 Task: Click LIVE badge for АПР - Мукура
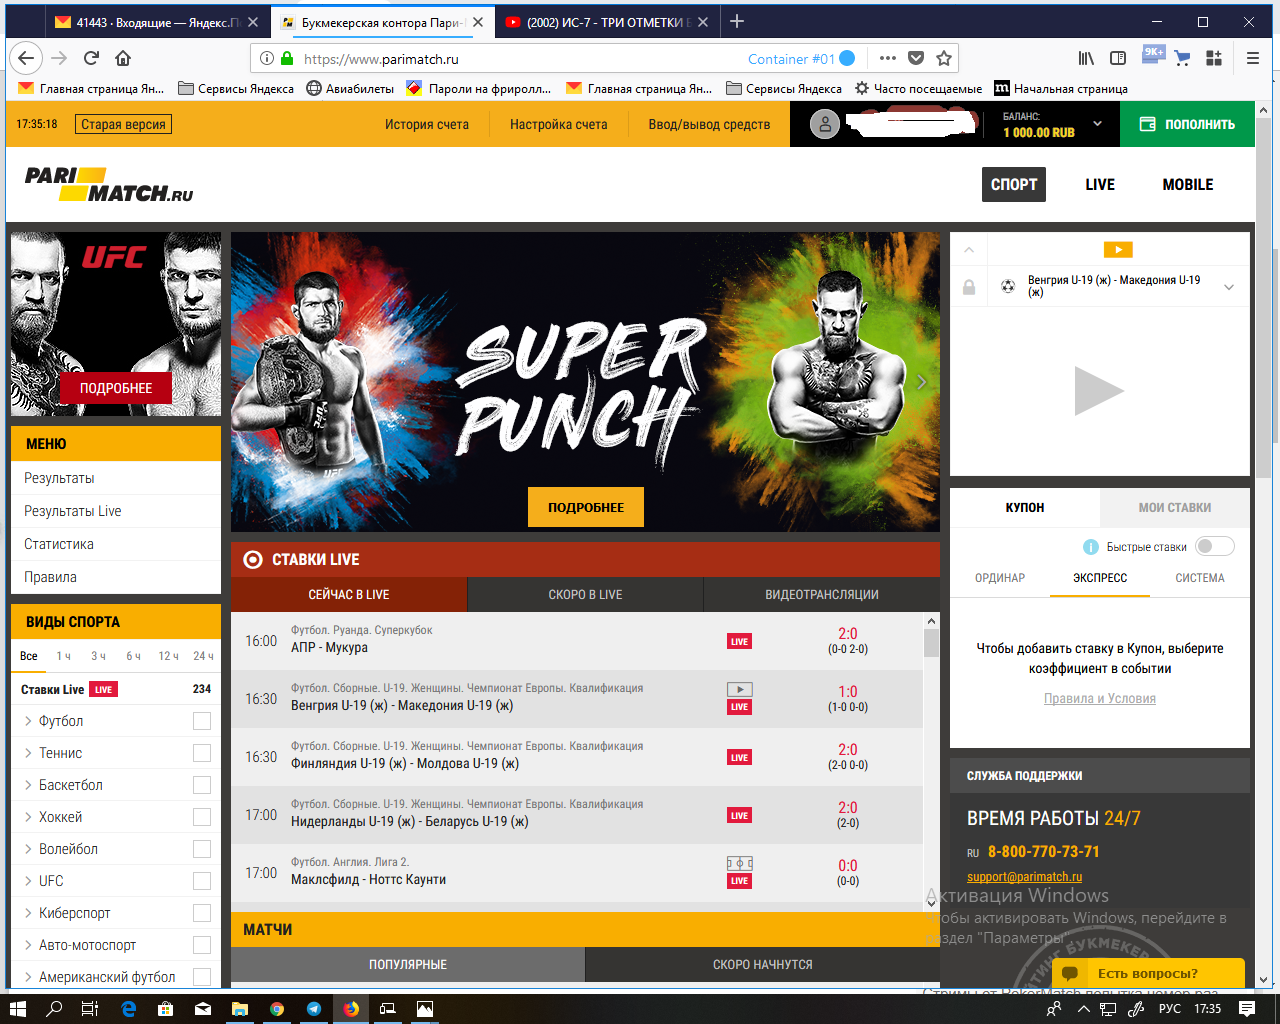point(739,641)
